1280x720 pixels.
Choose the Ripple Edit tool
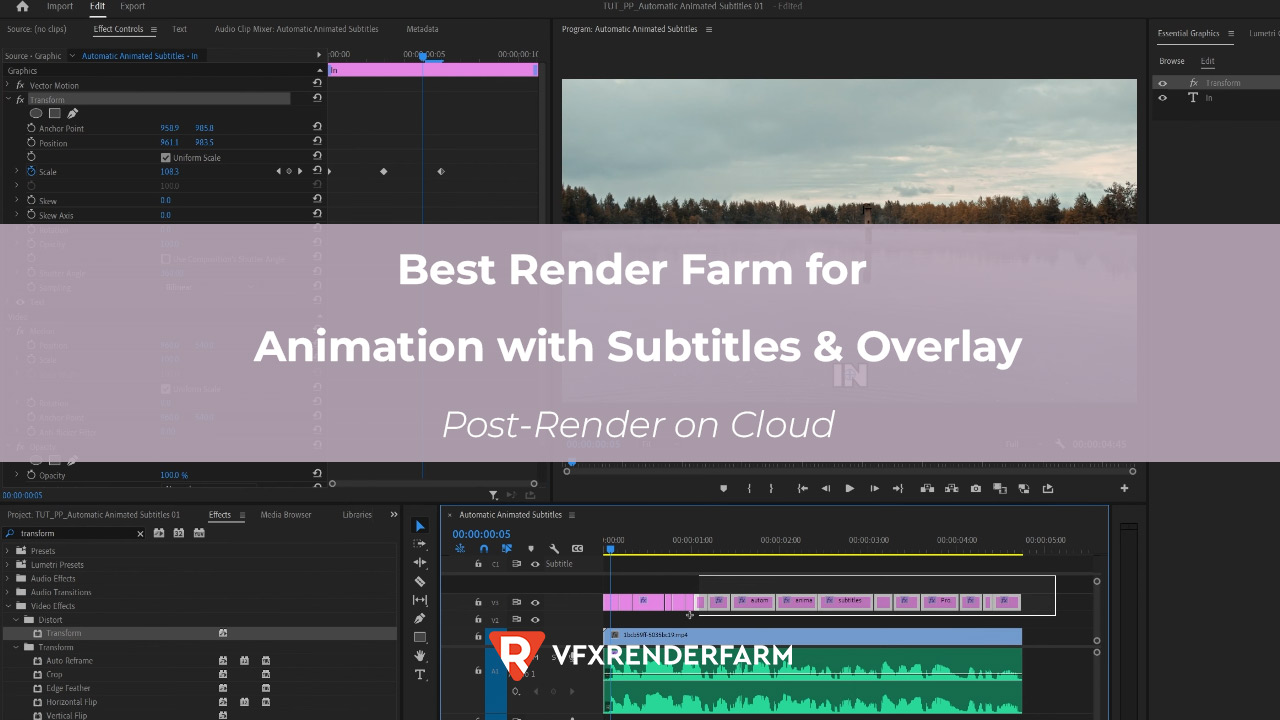click(420, 562)
